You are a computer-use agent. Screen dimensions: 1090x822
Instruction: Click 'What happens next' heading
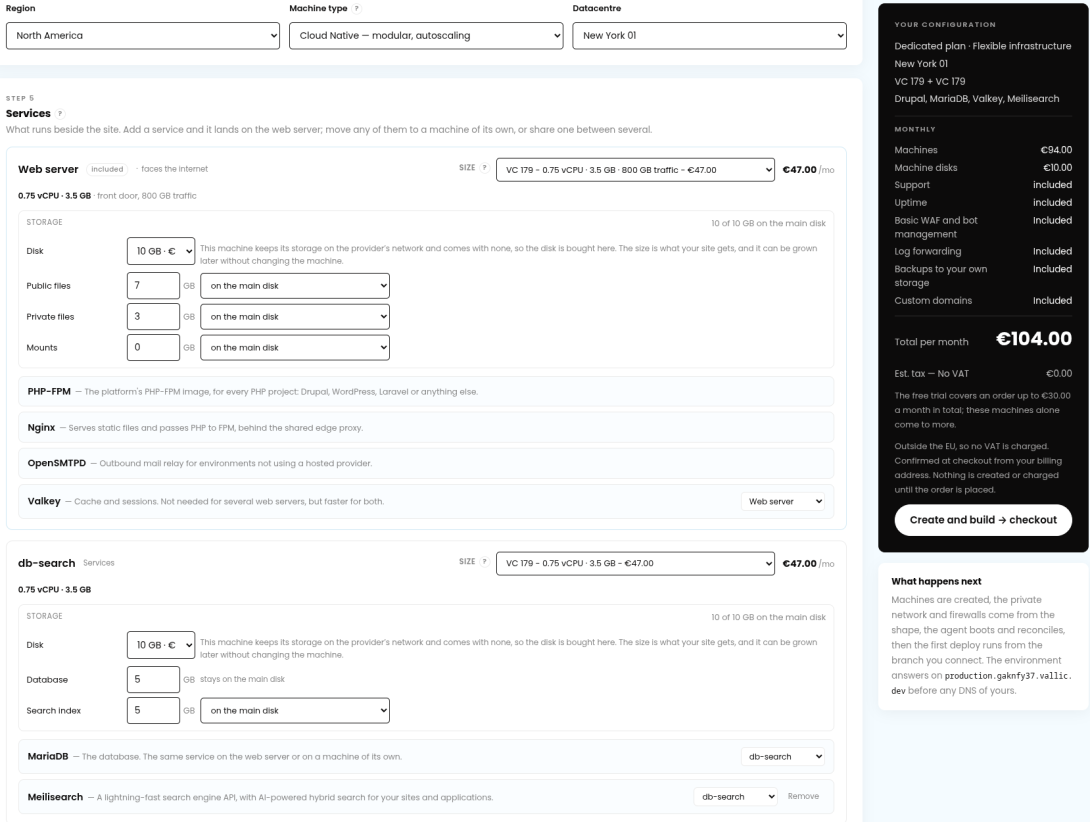936,581
